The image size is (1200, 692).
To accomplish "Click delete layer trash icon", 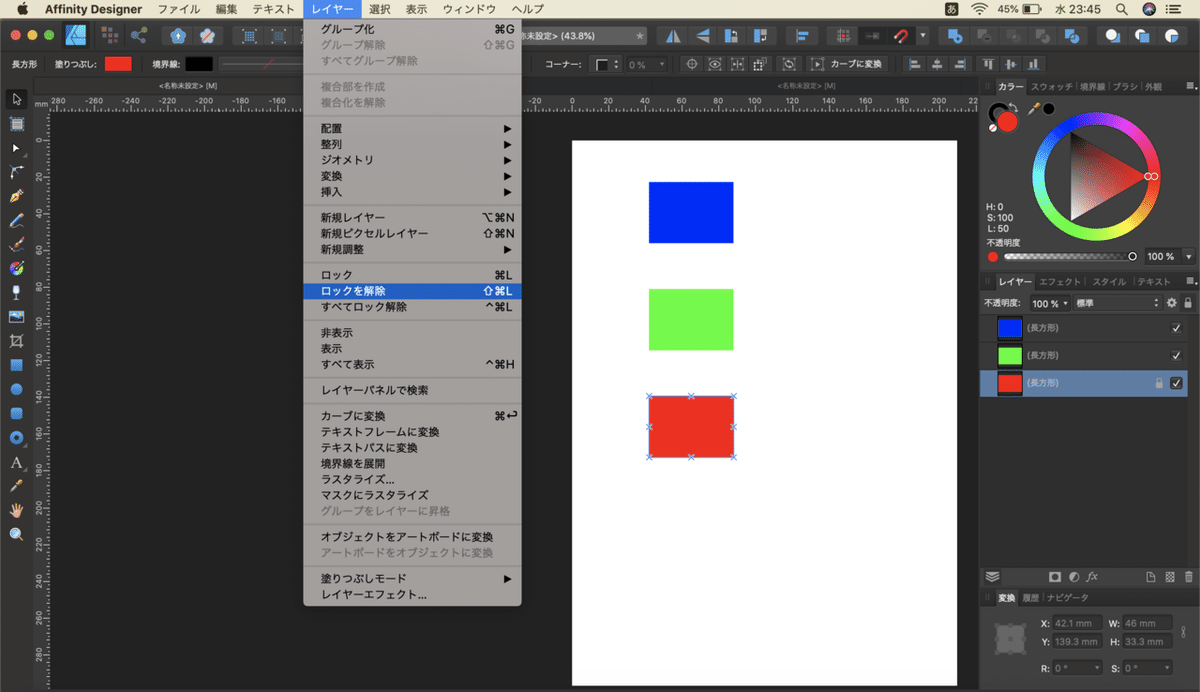I will 1188,577.
